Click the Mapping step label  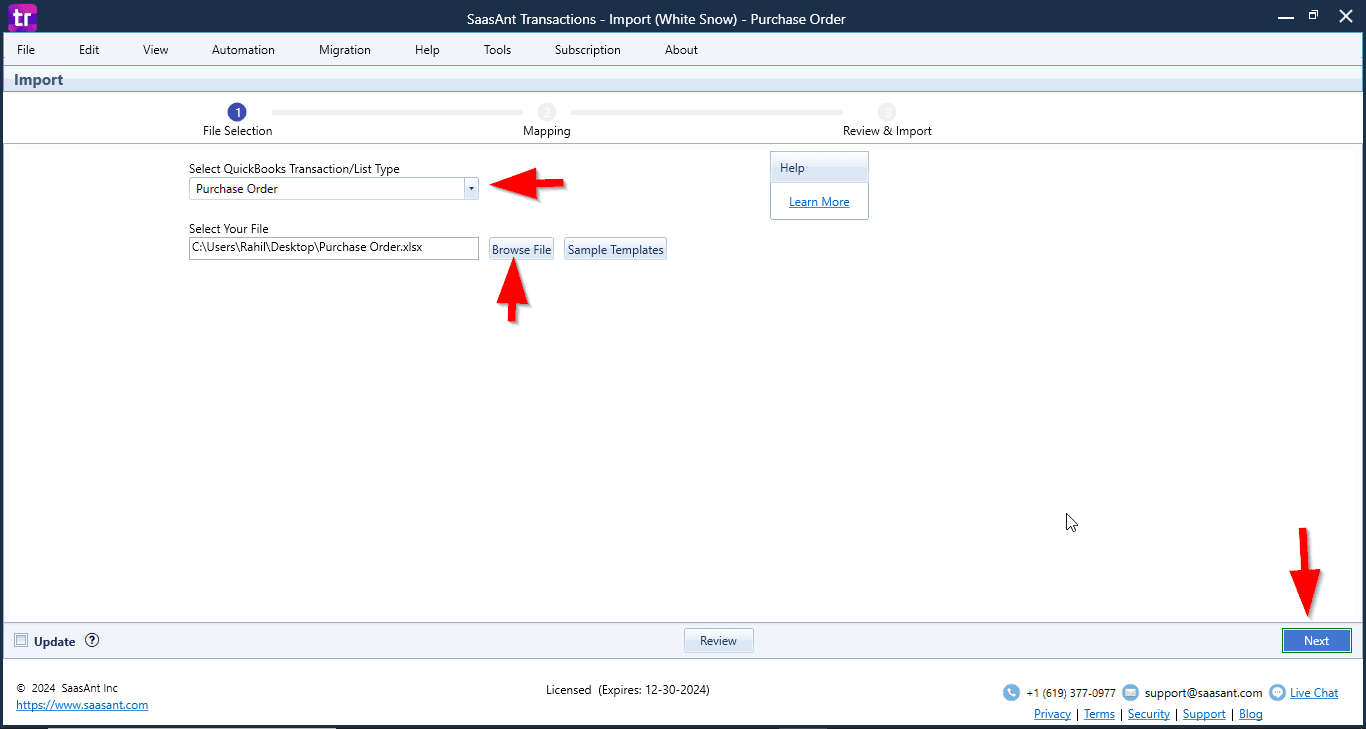[x=547, y=131]
